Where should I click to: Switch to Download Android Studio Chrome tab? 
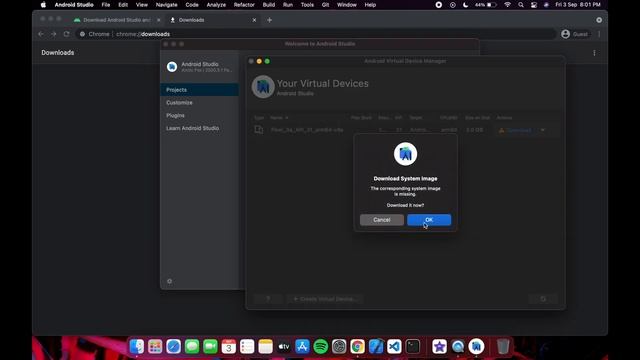coord(116,20)
